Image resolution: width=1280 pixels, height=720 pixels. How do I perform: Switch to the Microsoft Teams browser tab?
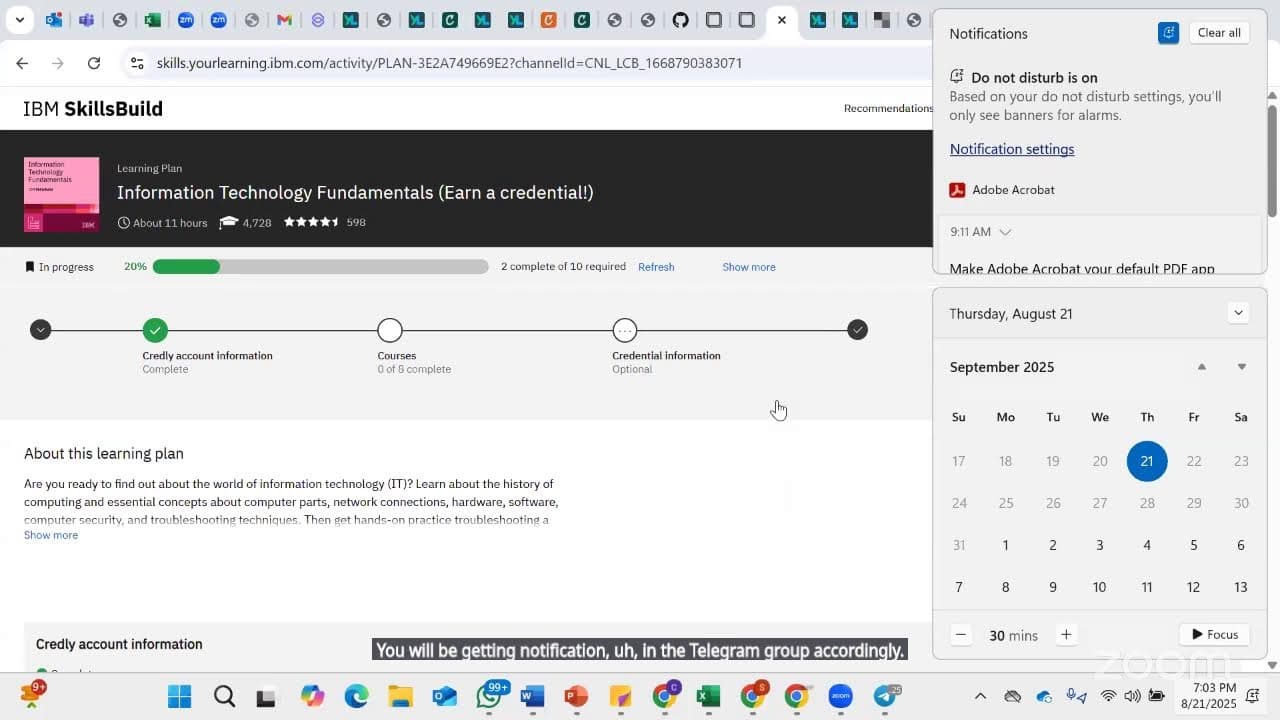tap(87, 20)
